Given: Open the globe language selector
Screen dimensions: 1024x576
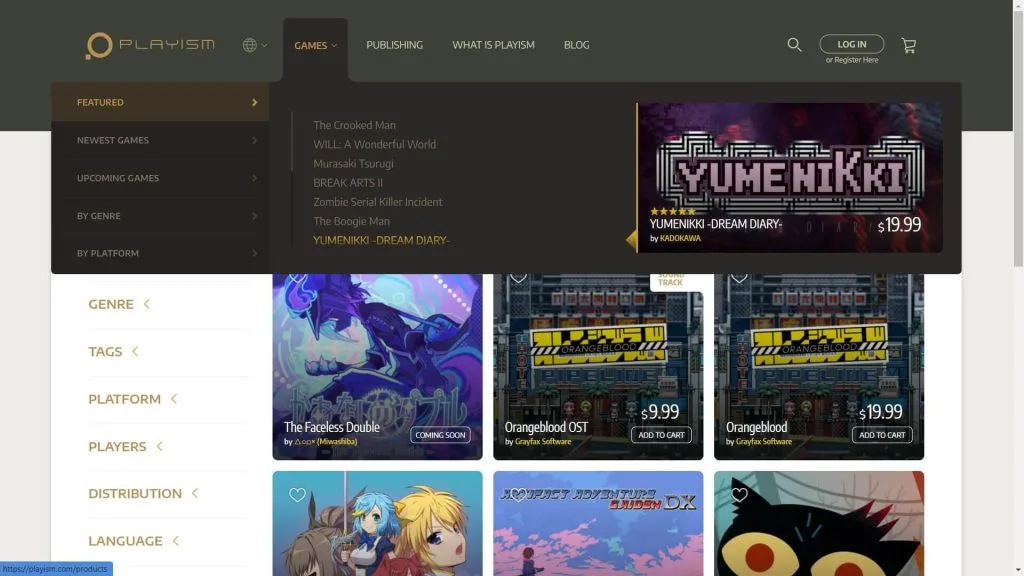Looking at the screenshot, I should 253,45.
